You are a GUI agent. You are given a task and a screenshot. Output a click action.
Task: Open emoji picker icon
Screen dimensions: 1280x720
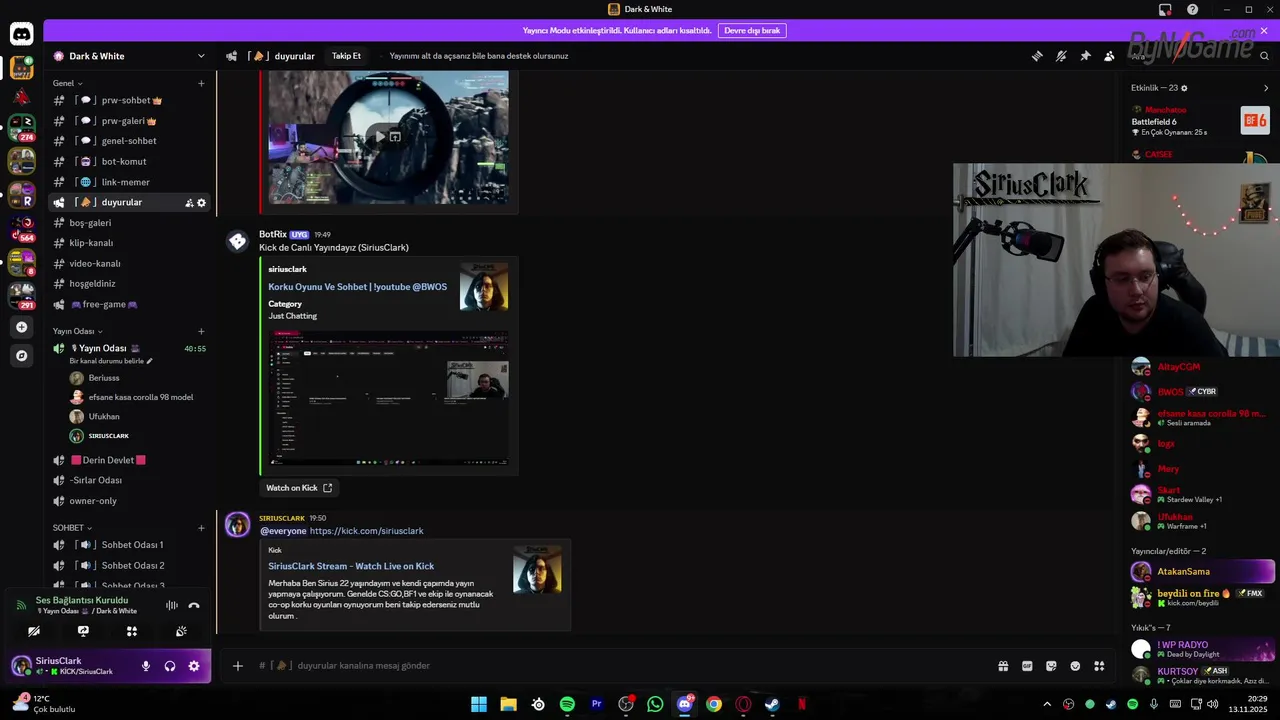tap(1075, 666)
